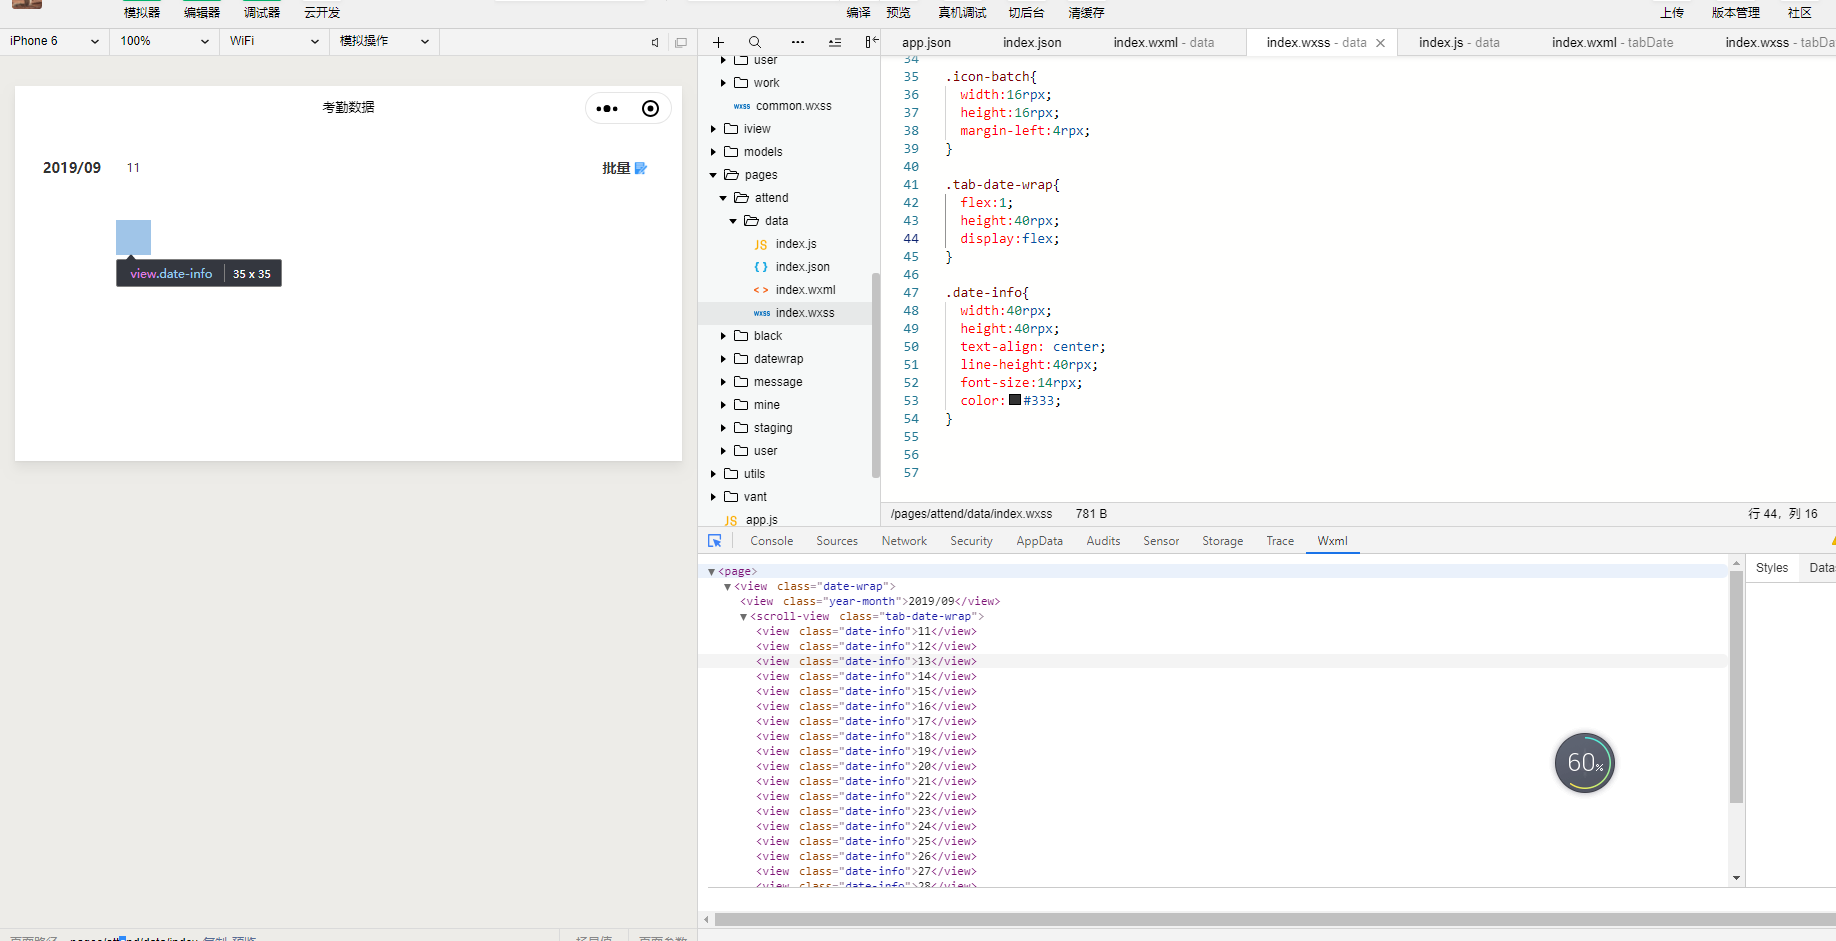Screen dimensions: 1836x941
Task: Toggle the 编辑器 panel display
Action: pos(202,12)
